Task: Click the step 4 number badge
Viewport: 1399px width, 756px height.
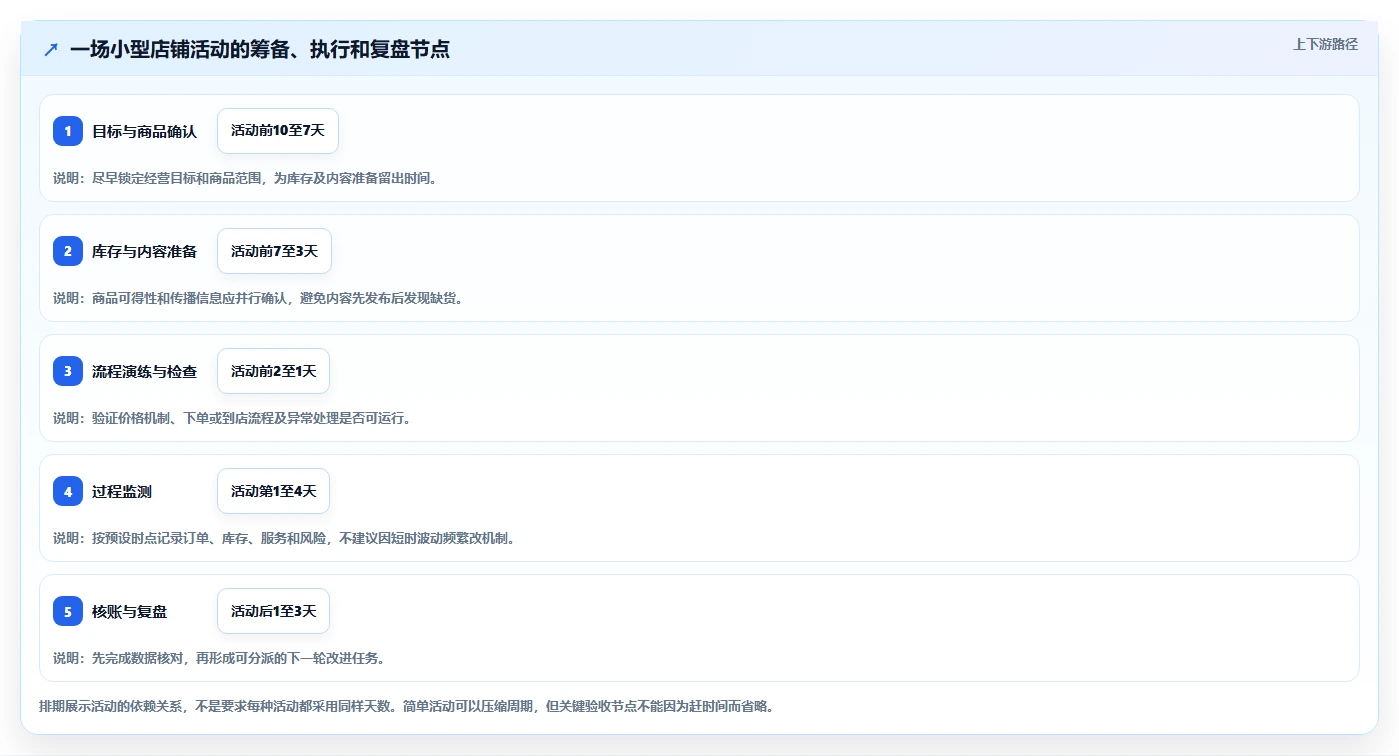Action: pos(68,491)
